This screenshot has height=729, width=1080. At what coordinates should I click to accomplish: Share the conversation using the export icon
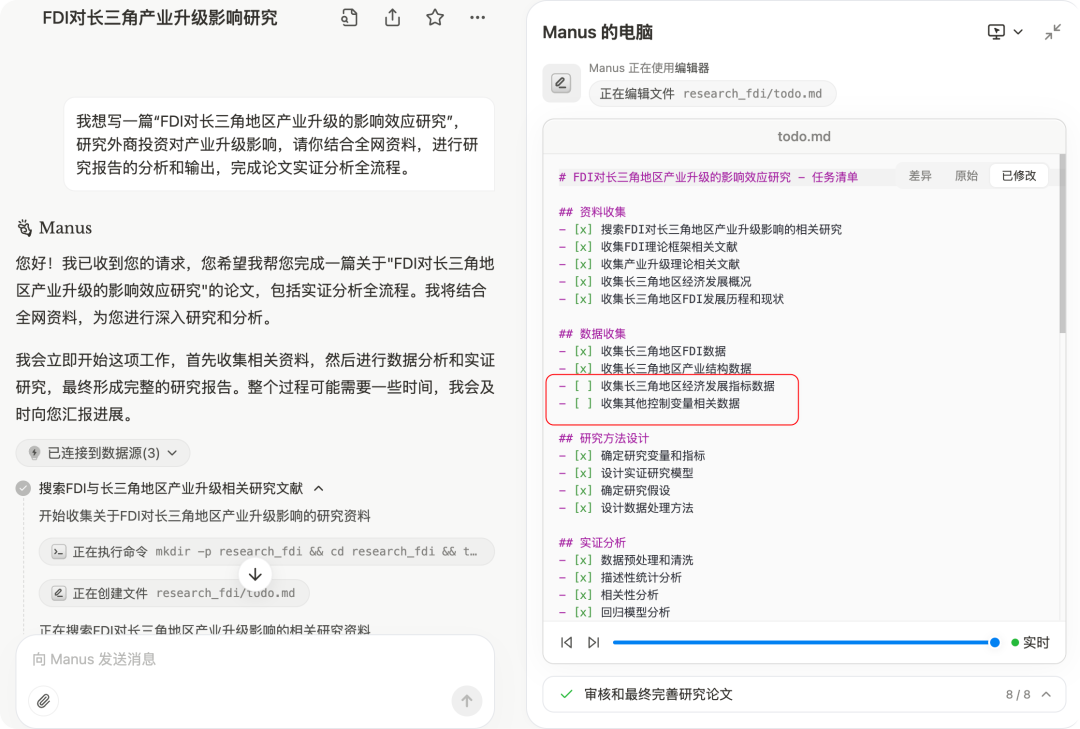(391, 17)
